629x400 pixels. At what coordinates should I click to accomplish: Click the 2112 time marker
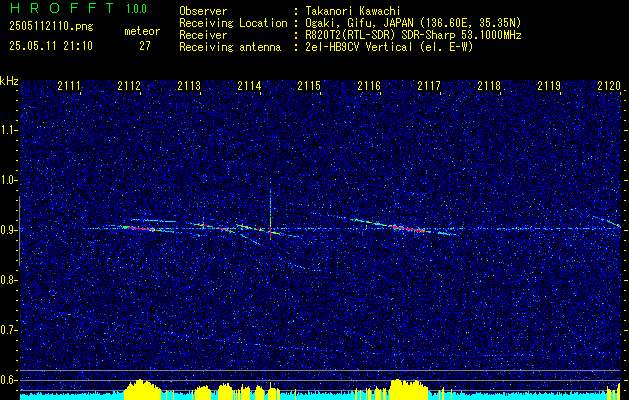(x=129, y=86)
